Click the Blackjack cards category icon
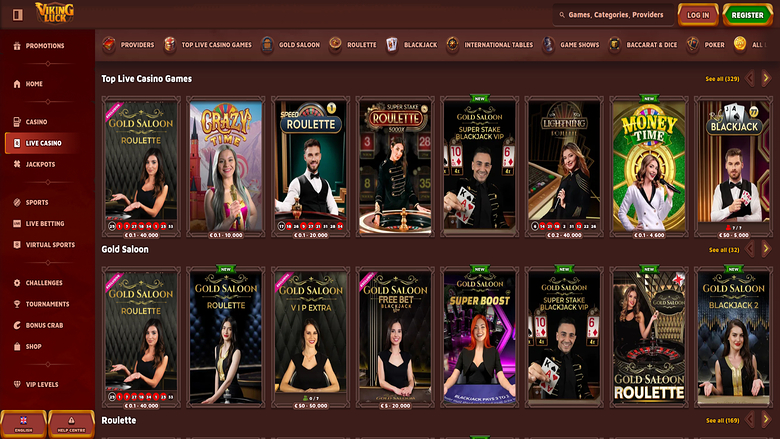This screenshot has width=780, height=439. [x=392, y=45]
